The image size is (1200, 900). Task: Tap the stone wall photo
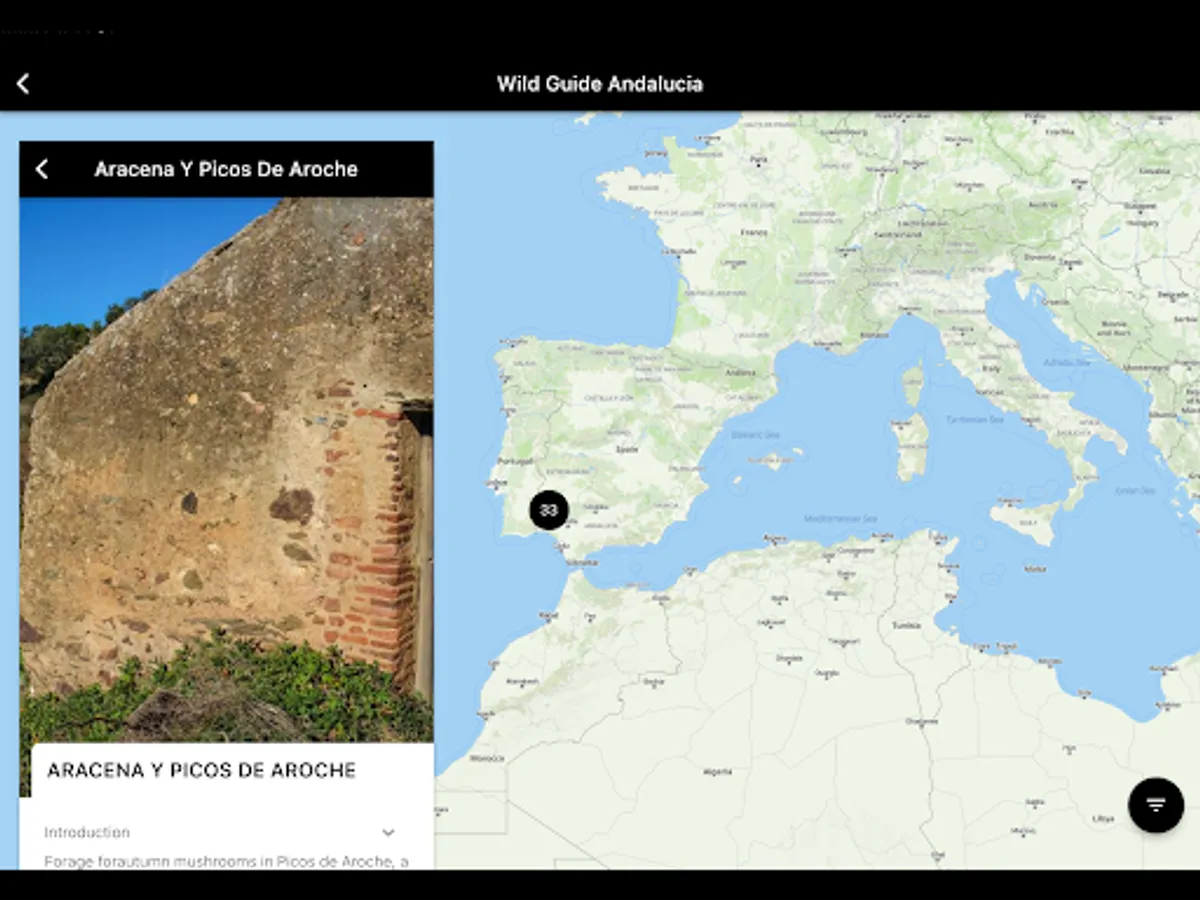(226, 470)
